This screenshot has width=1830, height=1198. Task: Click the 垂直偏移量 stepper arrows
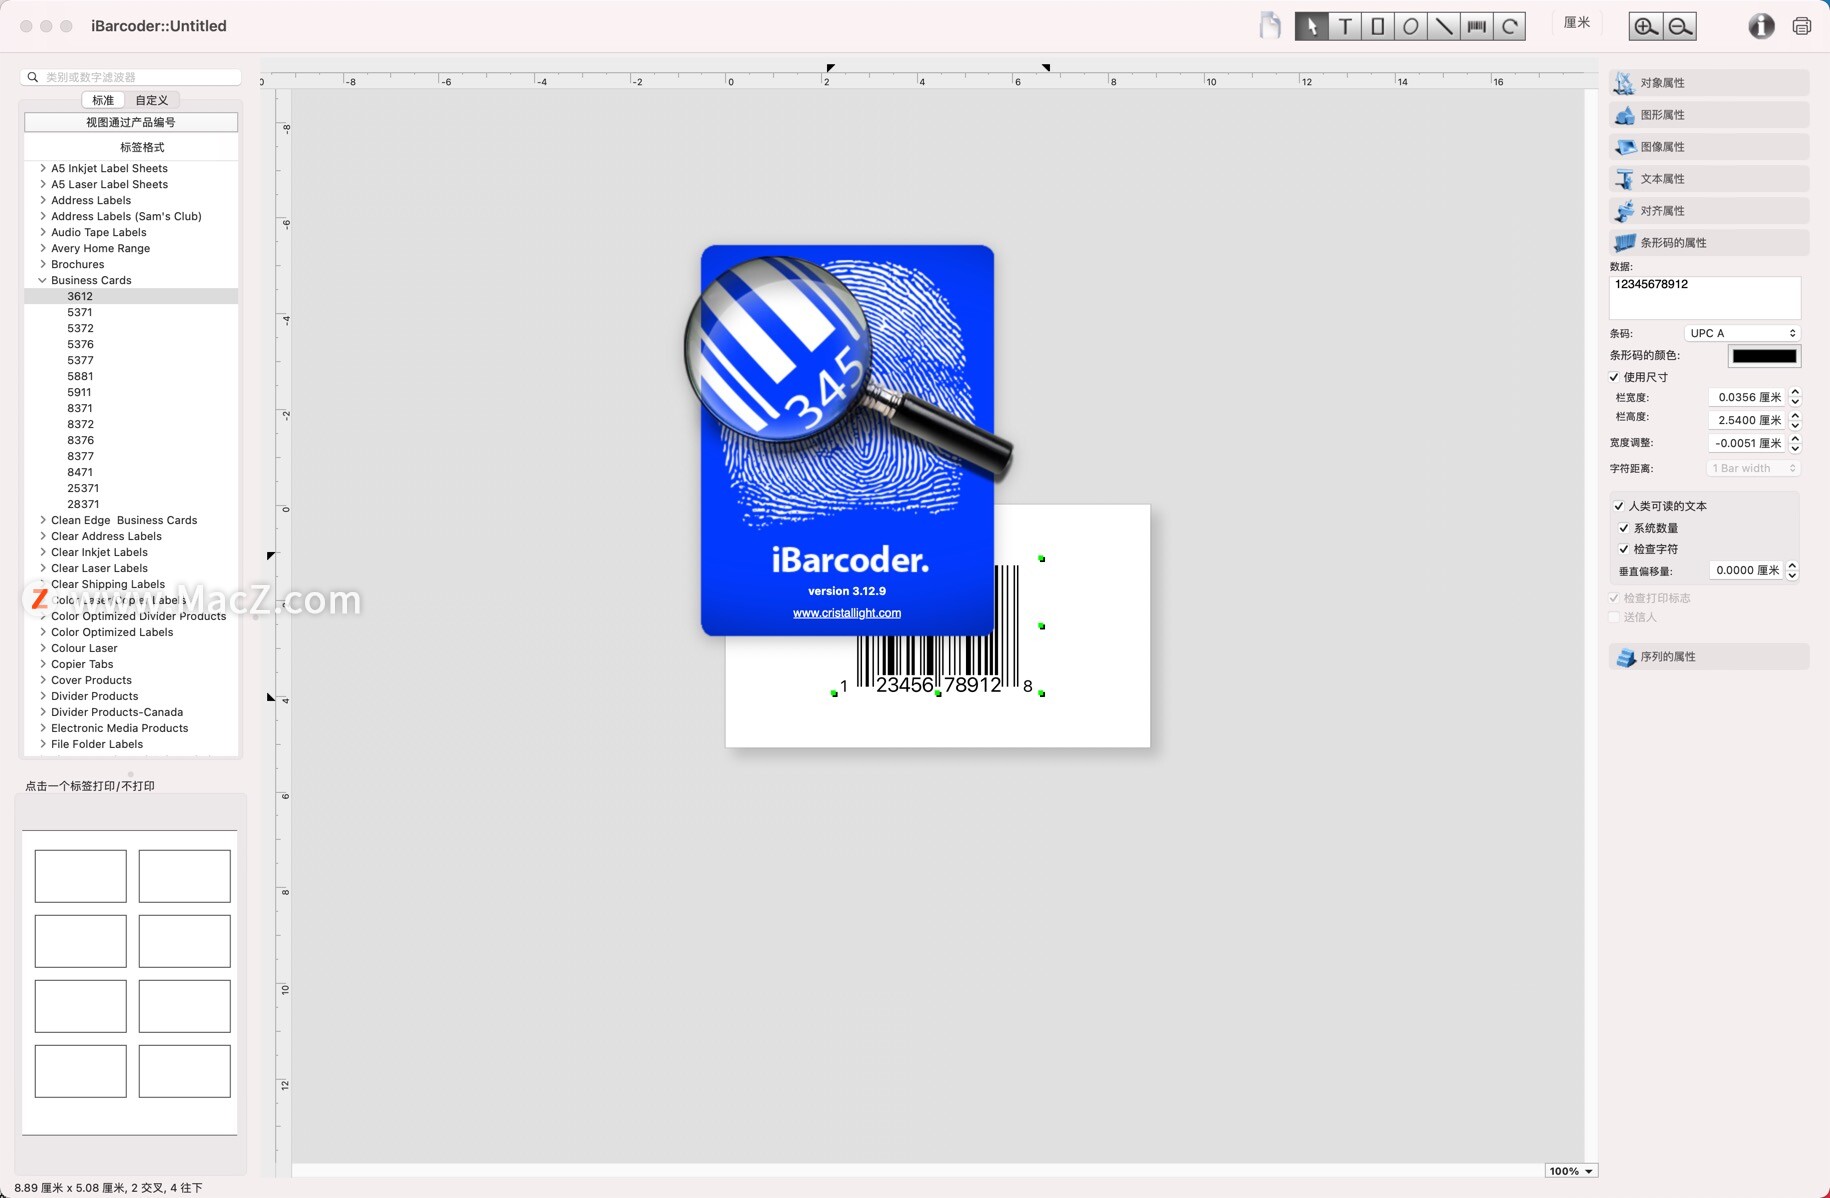pyautogui.click(x=1792, y=571)
